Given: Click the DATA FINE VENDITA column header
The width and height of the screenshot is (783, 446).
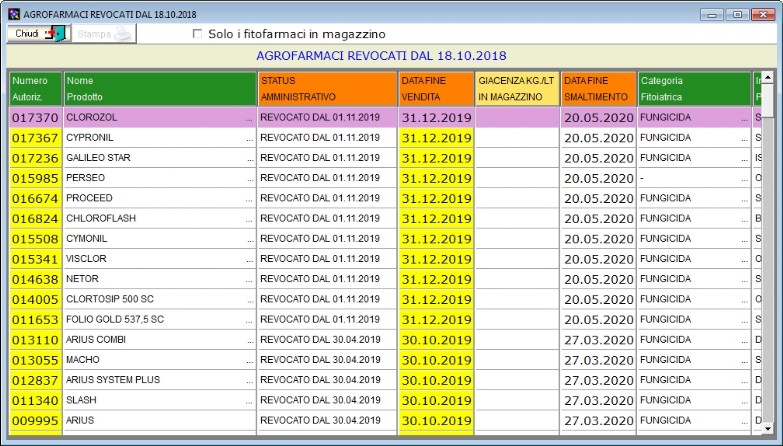Looking at the screenshot, I should (436, 89).
